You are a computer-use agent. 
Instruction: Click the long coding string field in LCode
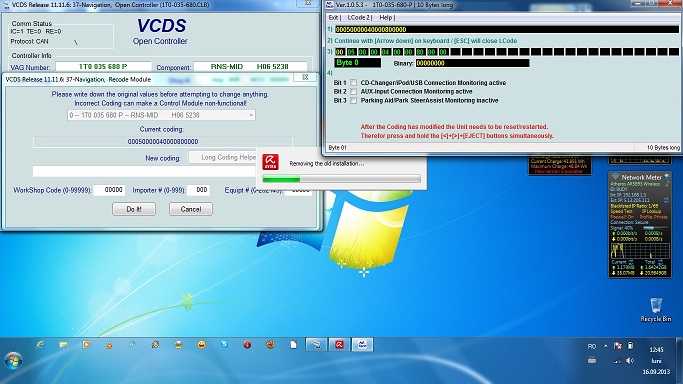pos(507,29)
